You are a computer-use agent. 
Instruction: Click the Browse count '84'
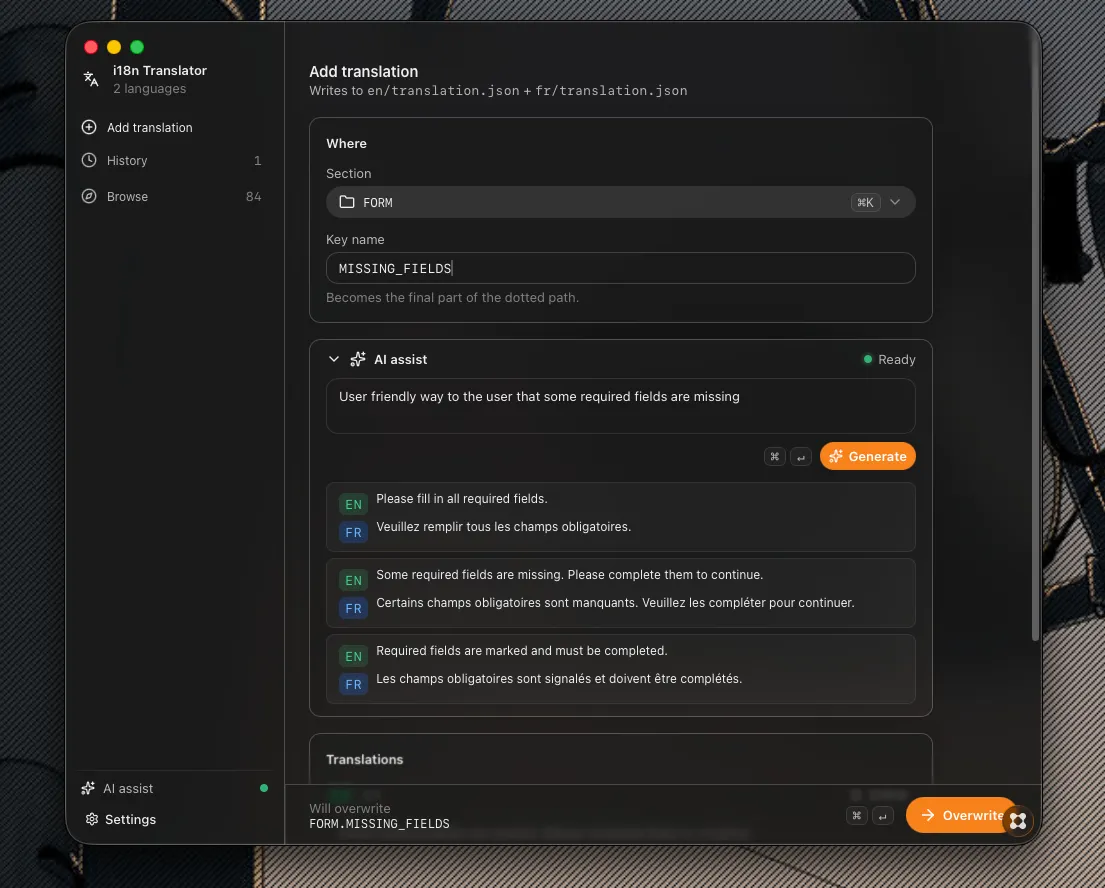[x=254, y=197]
